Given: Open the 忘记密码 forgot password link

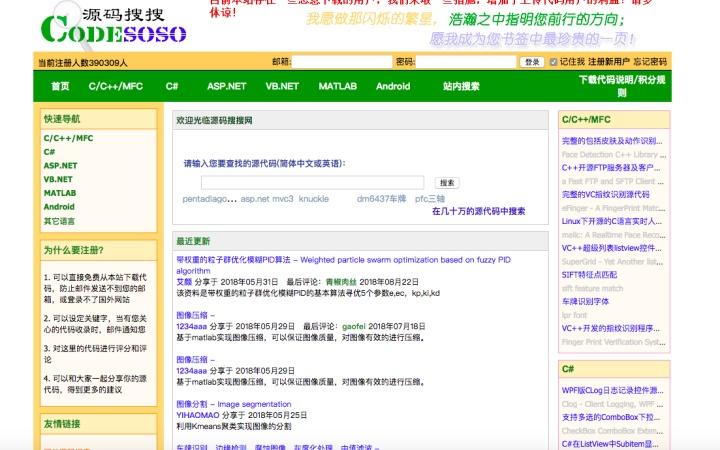Looking at the screenshot, I should (x=650, y=62).
